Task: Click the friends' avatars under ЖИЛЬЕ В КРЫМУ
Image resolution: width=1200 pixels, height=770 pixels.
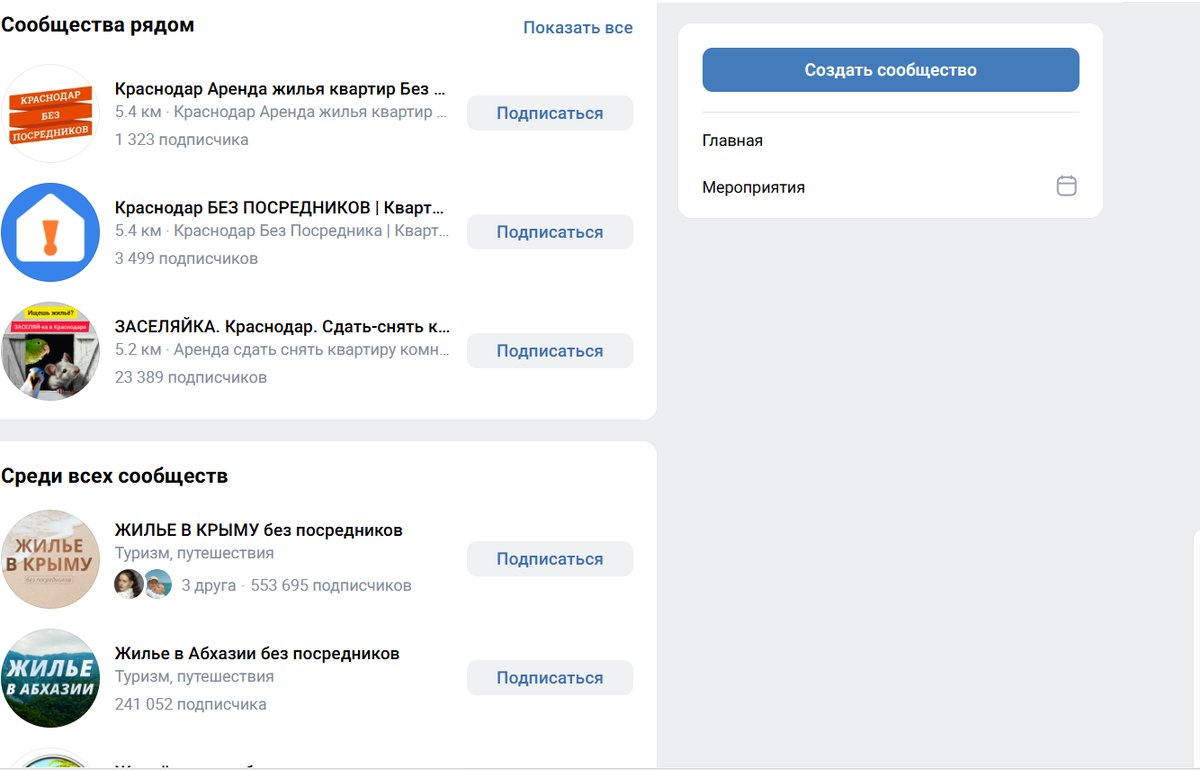Action: click(x=144, y=584)
